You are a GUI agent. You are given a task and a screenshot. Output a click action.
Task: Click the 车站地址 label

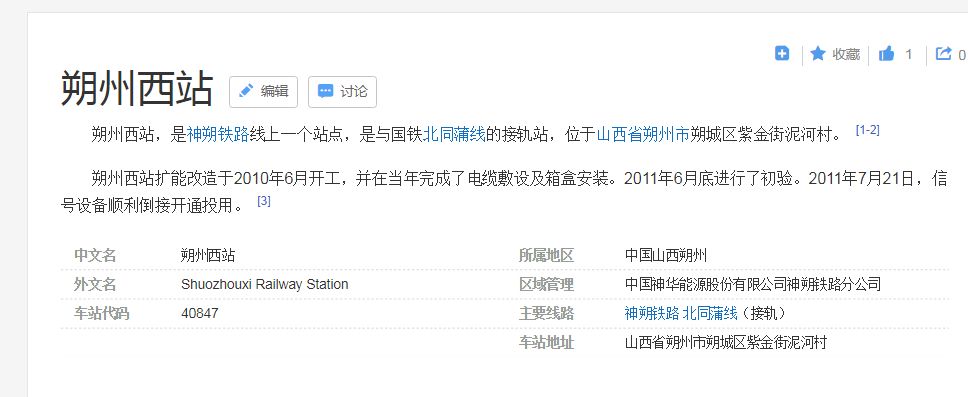546,343
